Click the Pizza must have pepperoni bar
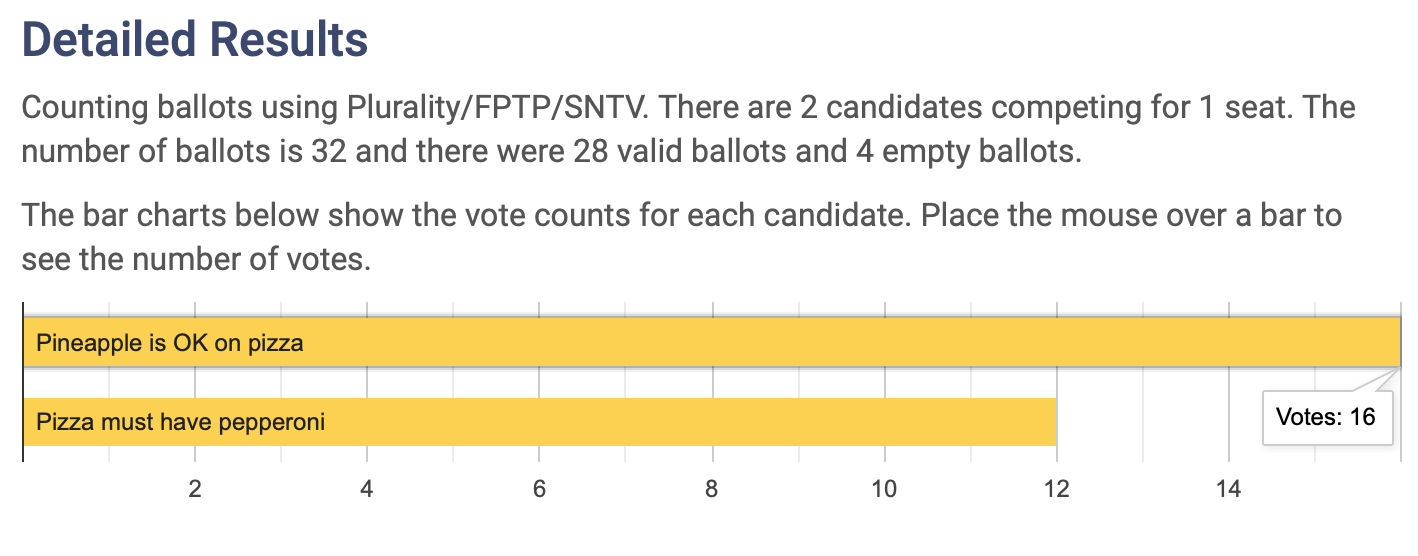 coord(540,422)
